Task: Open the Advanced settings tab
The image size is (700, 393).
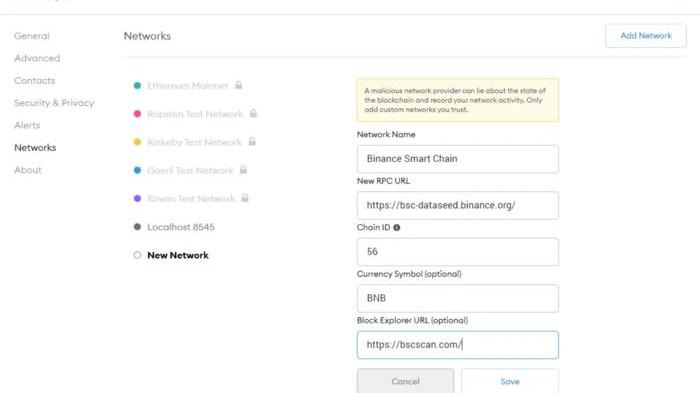Action: coord(37,58)
